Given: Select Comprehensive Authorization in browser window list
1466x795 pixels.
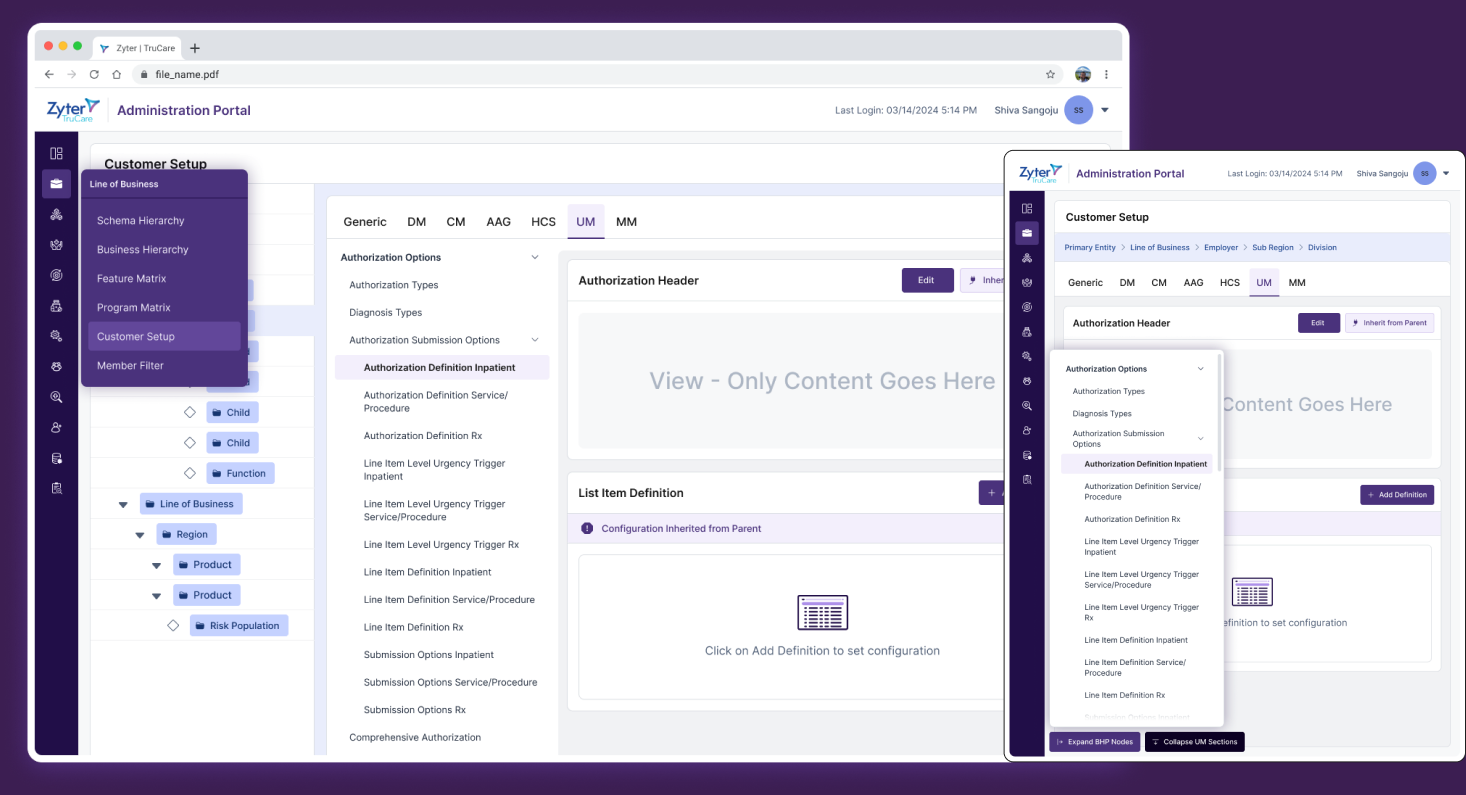Looking at the screenshot, I should [415, 737].
